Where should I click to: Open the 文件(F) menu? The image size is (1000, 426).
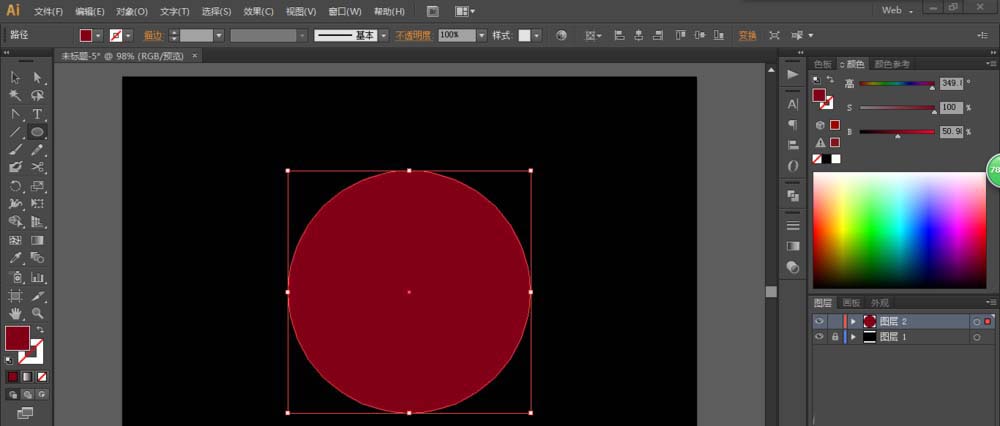[x=48, y=11]
